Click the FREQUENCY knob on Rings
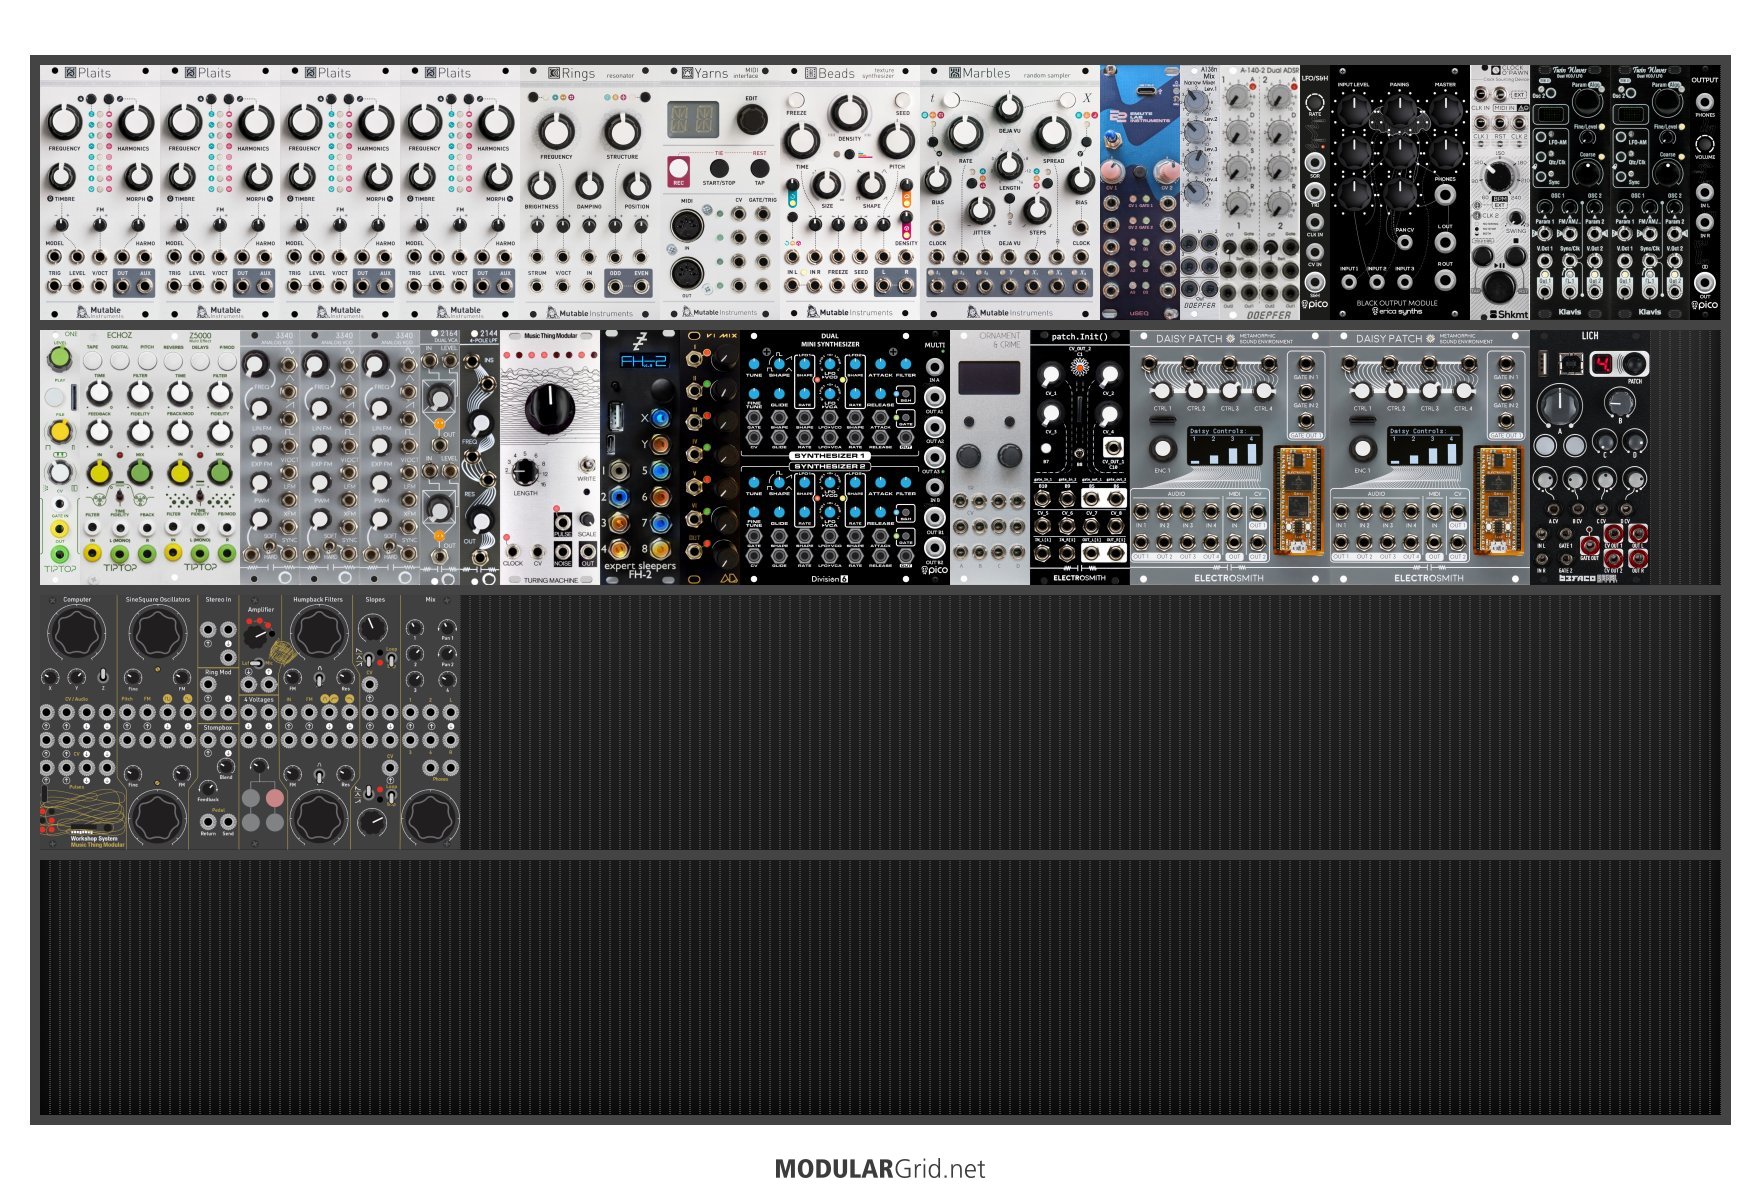The height and width of the screenshot is (1190, 1761). pyautogui.click(x=556, y=131)
